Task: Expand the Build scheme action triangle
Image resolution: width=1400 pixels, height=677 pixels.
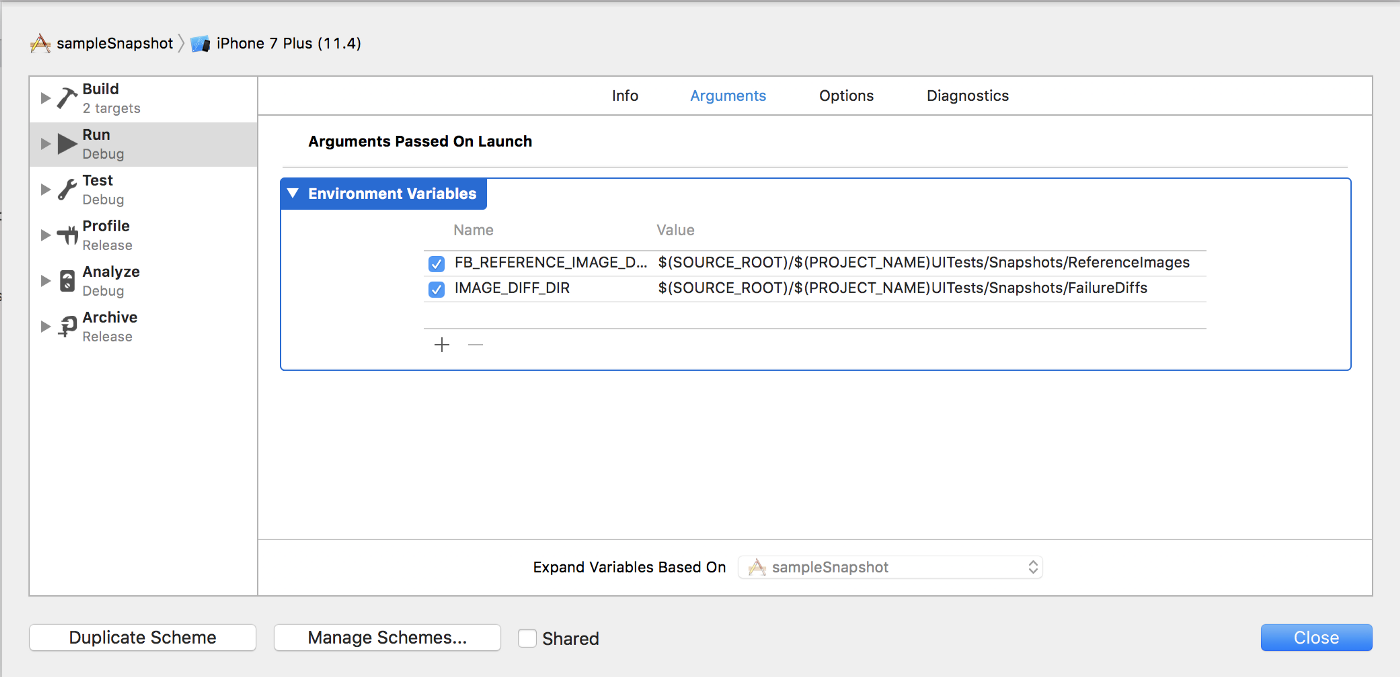Action: tap(45, 98)
